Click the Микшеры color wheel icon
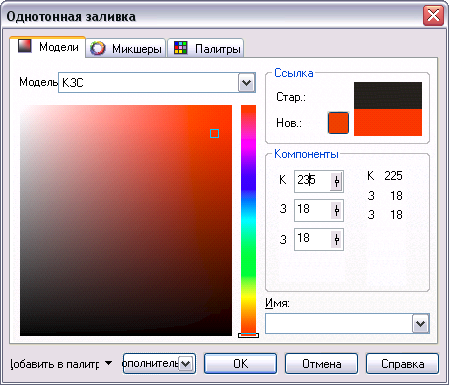449x385 pixels. click(x=97, y=49)
